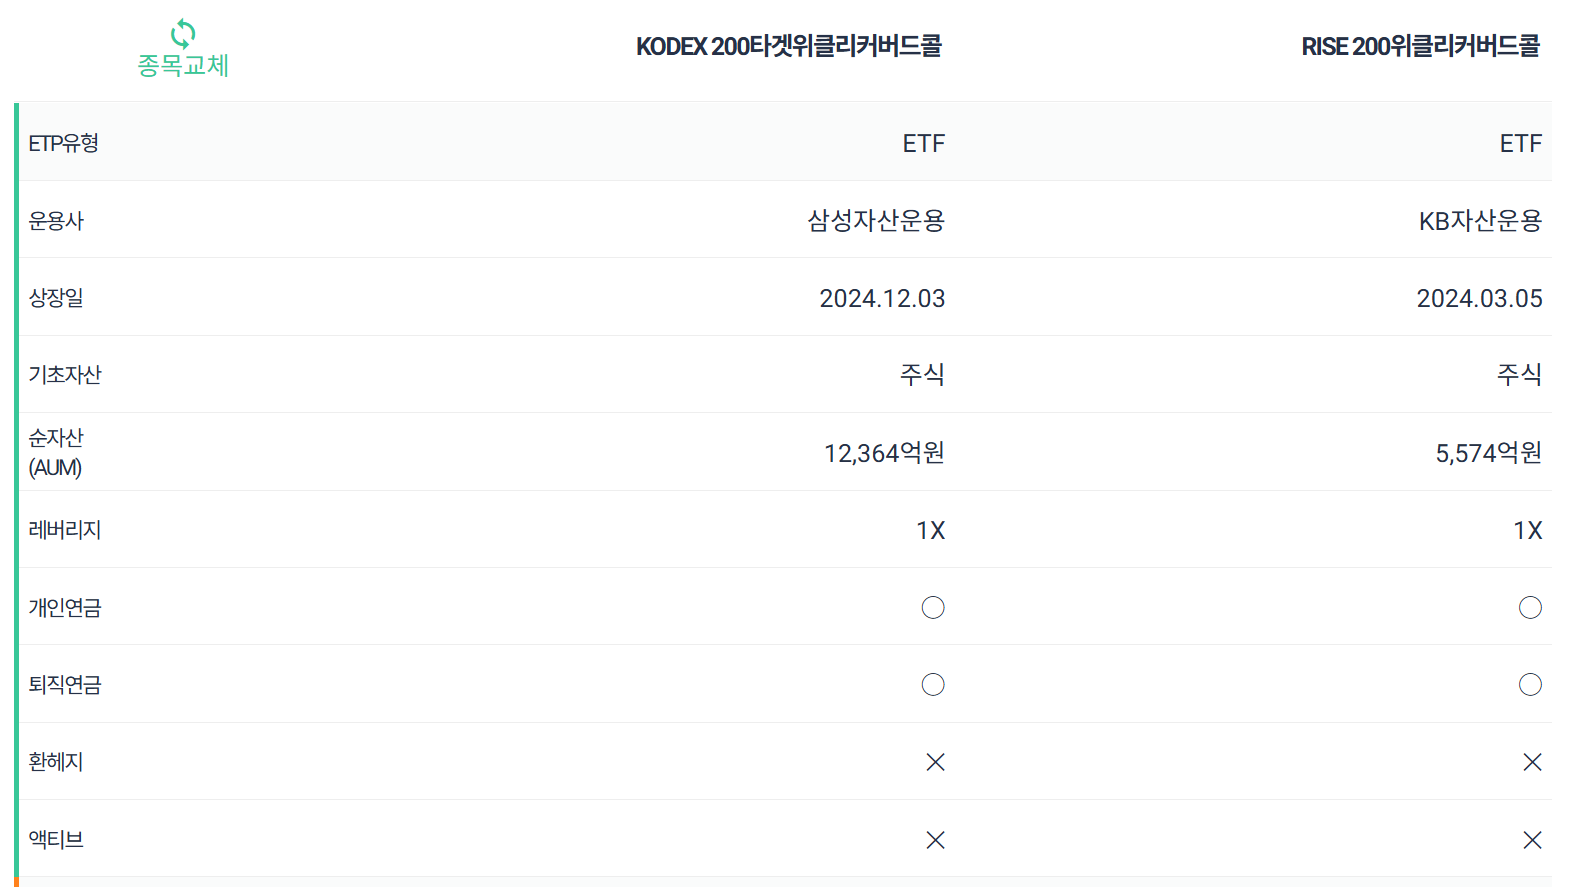
Task: Click KODEX 퇴직연금 circle icon
Action: pos(933,684)
